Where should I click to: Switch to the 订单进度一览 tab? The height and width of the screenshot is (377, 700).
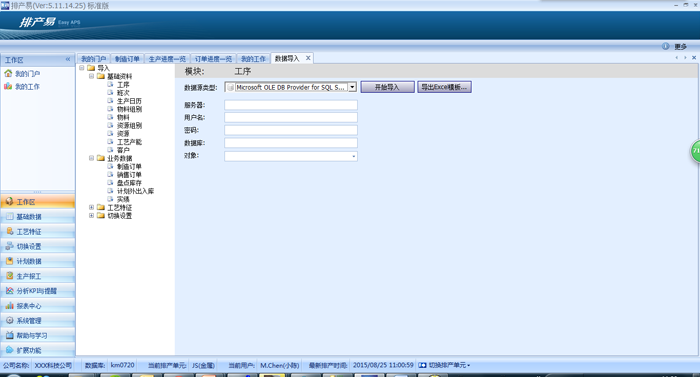point(213,59)
